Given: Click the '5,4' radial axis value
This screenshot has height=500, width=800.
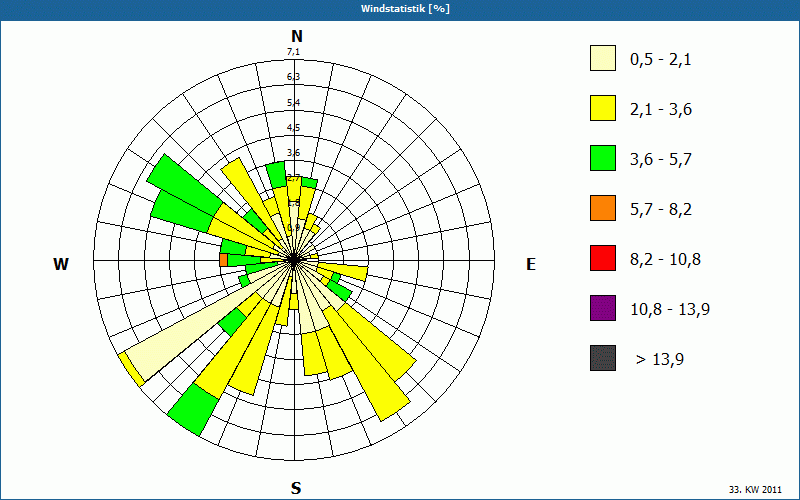Looking at the screenshot, I should click(293, 103).
